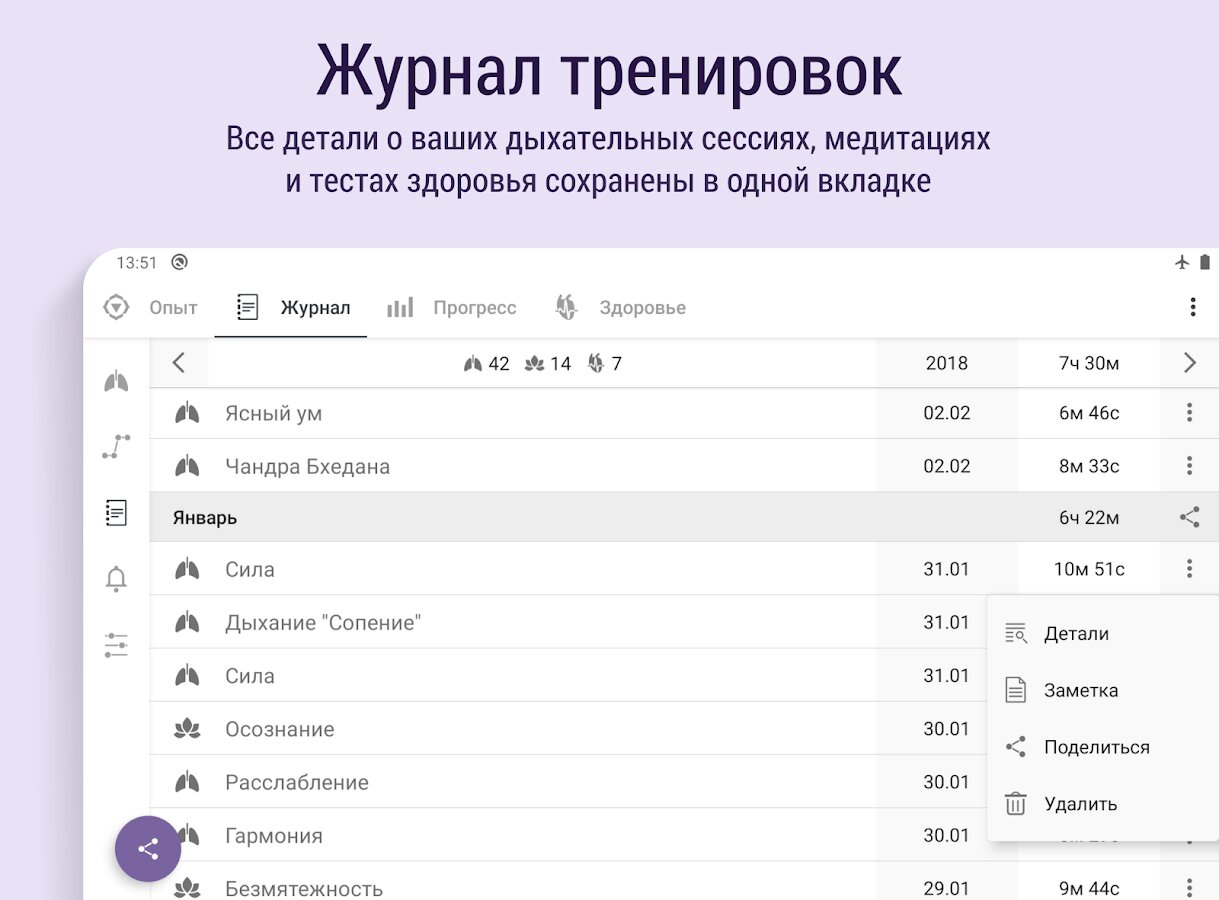1219x900 pixels.
Task: Click the 8м 33с duration cell
Action: click(x=1089, y=466)
